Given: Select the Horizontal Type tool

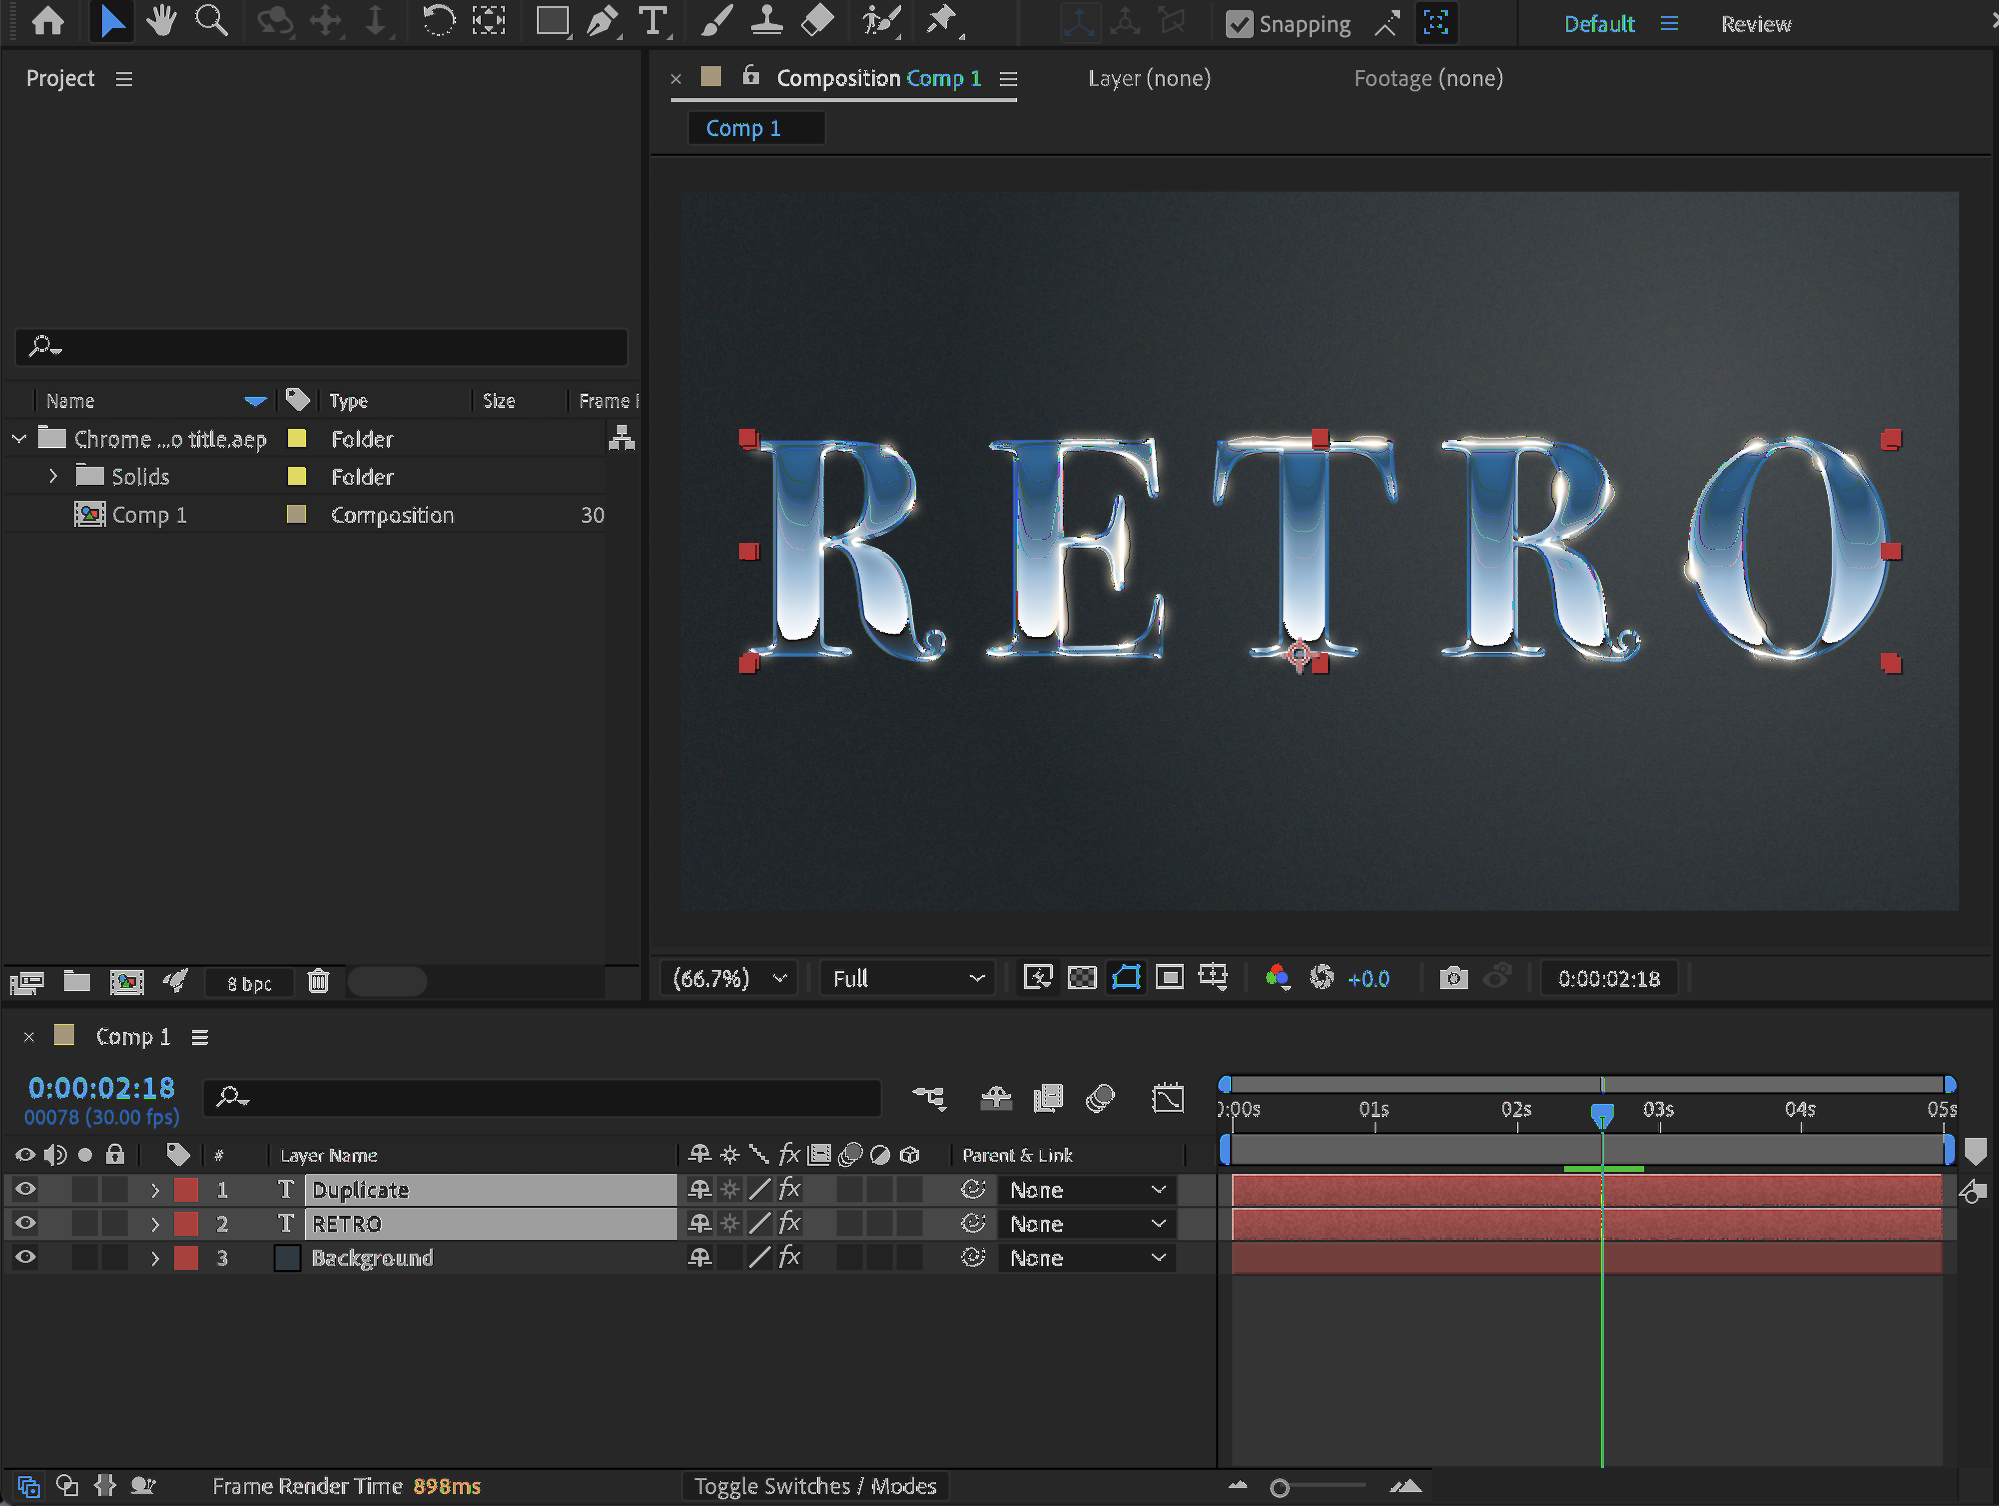Looking at the screenshot, I should (653, 21).
